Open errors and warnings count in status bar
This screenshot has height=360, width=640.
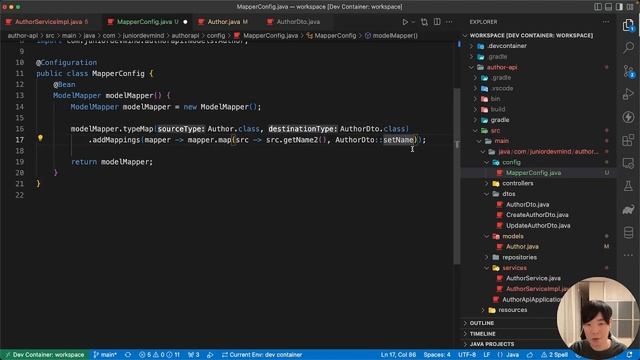click(x=159, y=355)
